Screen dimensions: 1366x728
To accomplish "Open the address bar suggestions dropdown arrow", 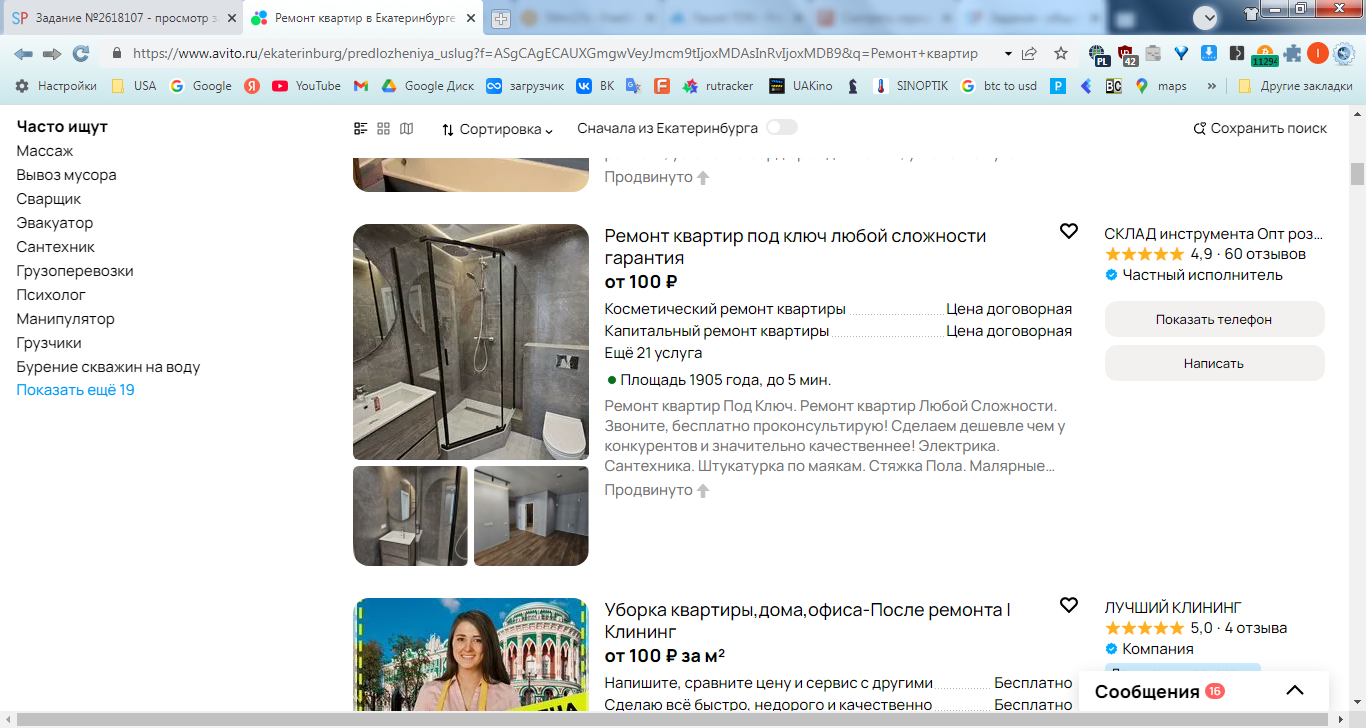I will [x=1007, y=54].
